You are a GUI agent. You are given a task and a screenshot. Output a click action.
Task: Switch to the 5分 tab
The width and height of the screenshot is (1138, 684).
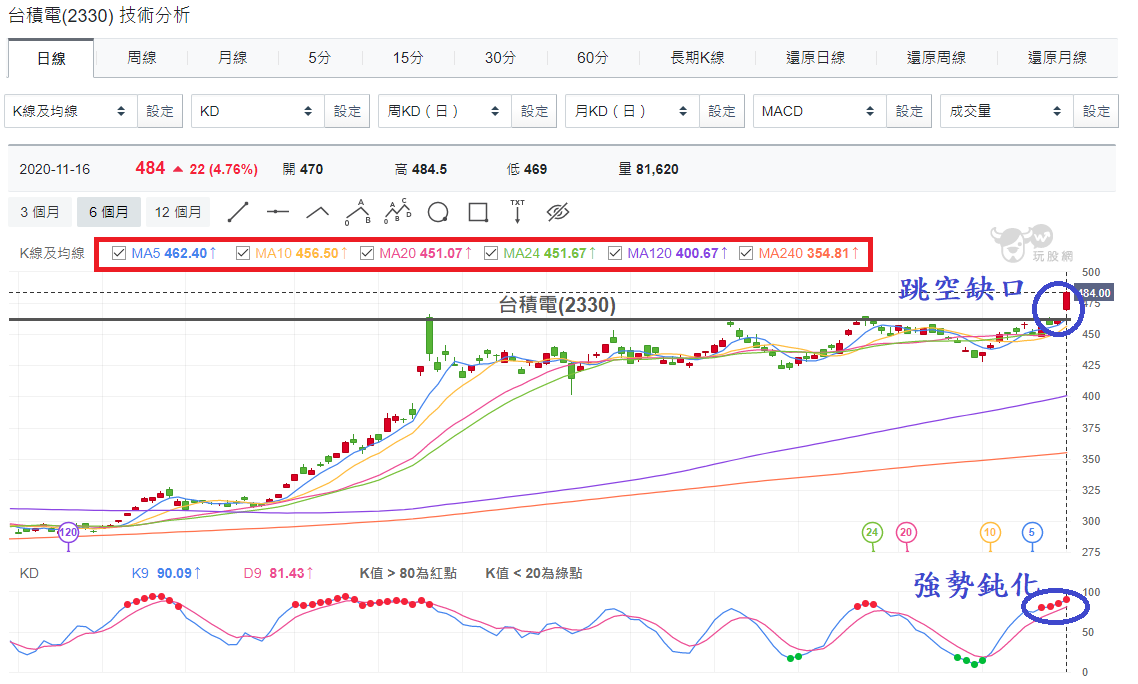click(x=319, y=58)
